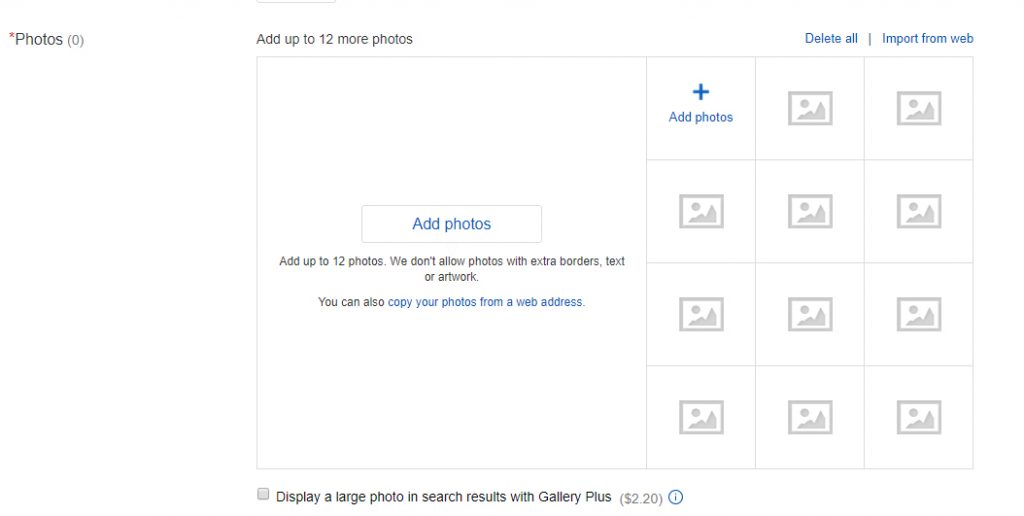
Task: Open the Delete all link
Action: coord(831,39)
